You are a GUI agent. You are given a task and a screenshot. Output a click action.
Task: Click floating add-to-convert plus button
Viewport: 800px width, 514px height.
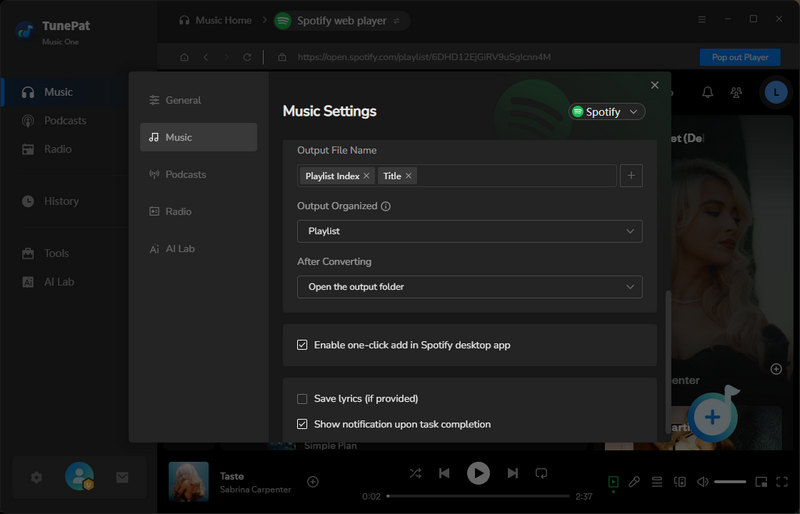[x=712, y=417]
